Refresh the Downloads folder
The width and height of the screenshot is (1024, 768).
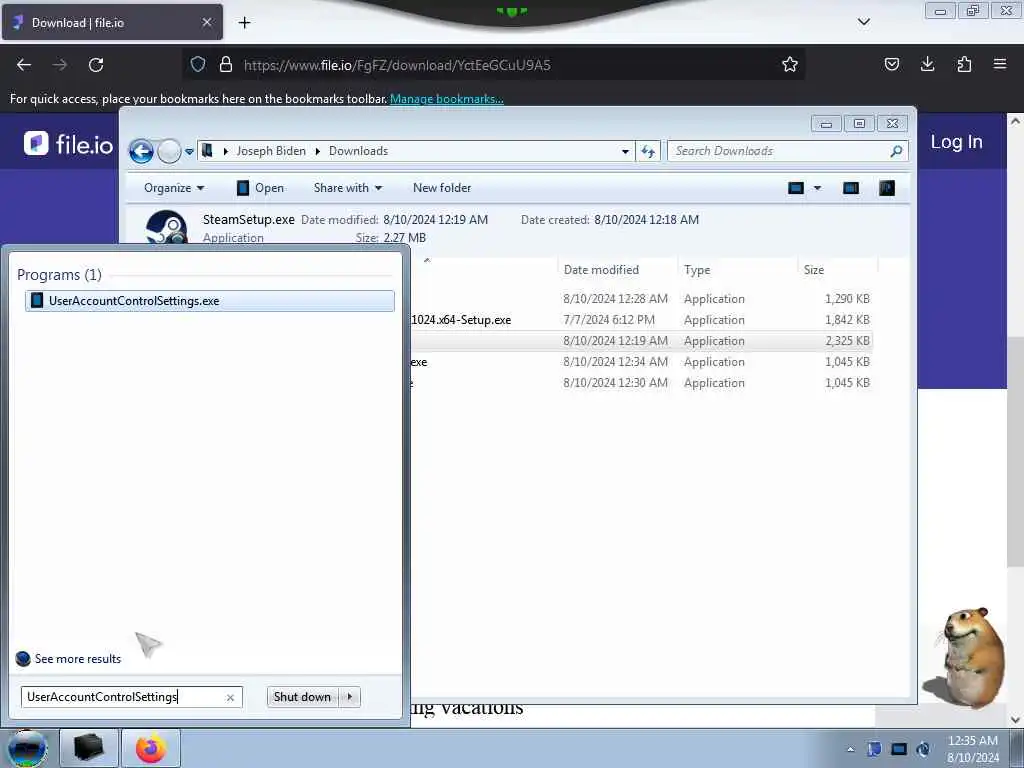click(648, 152)
